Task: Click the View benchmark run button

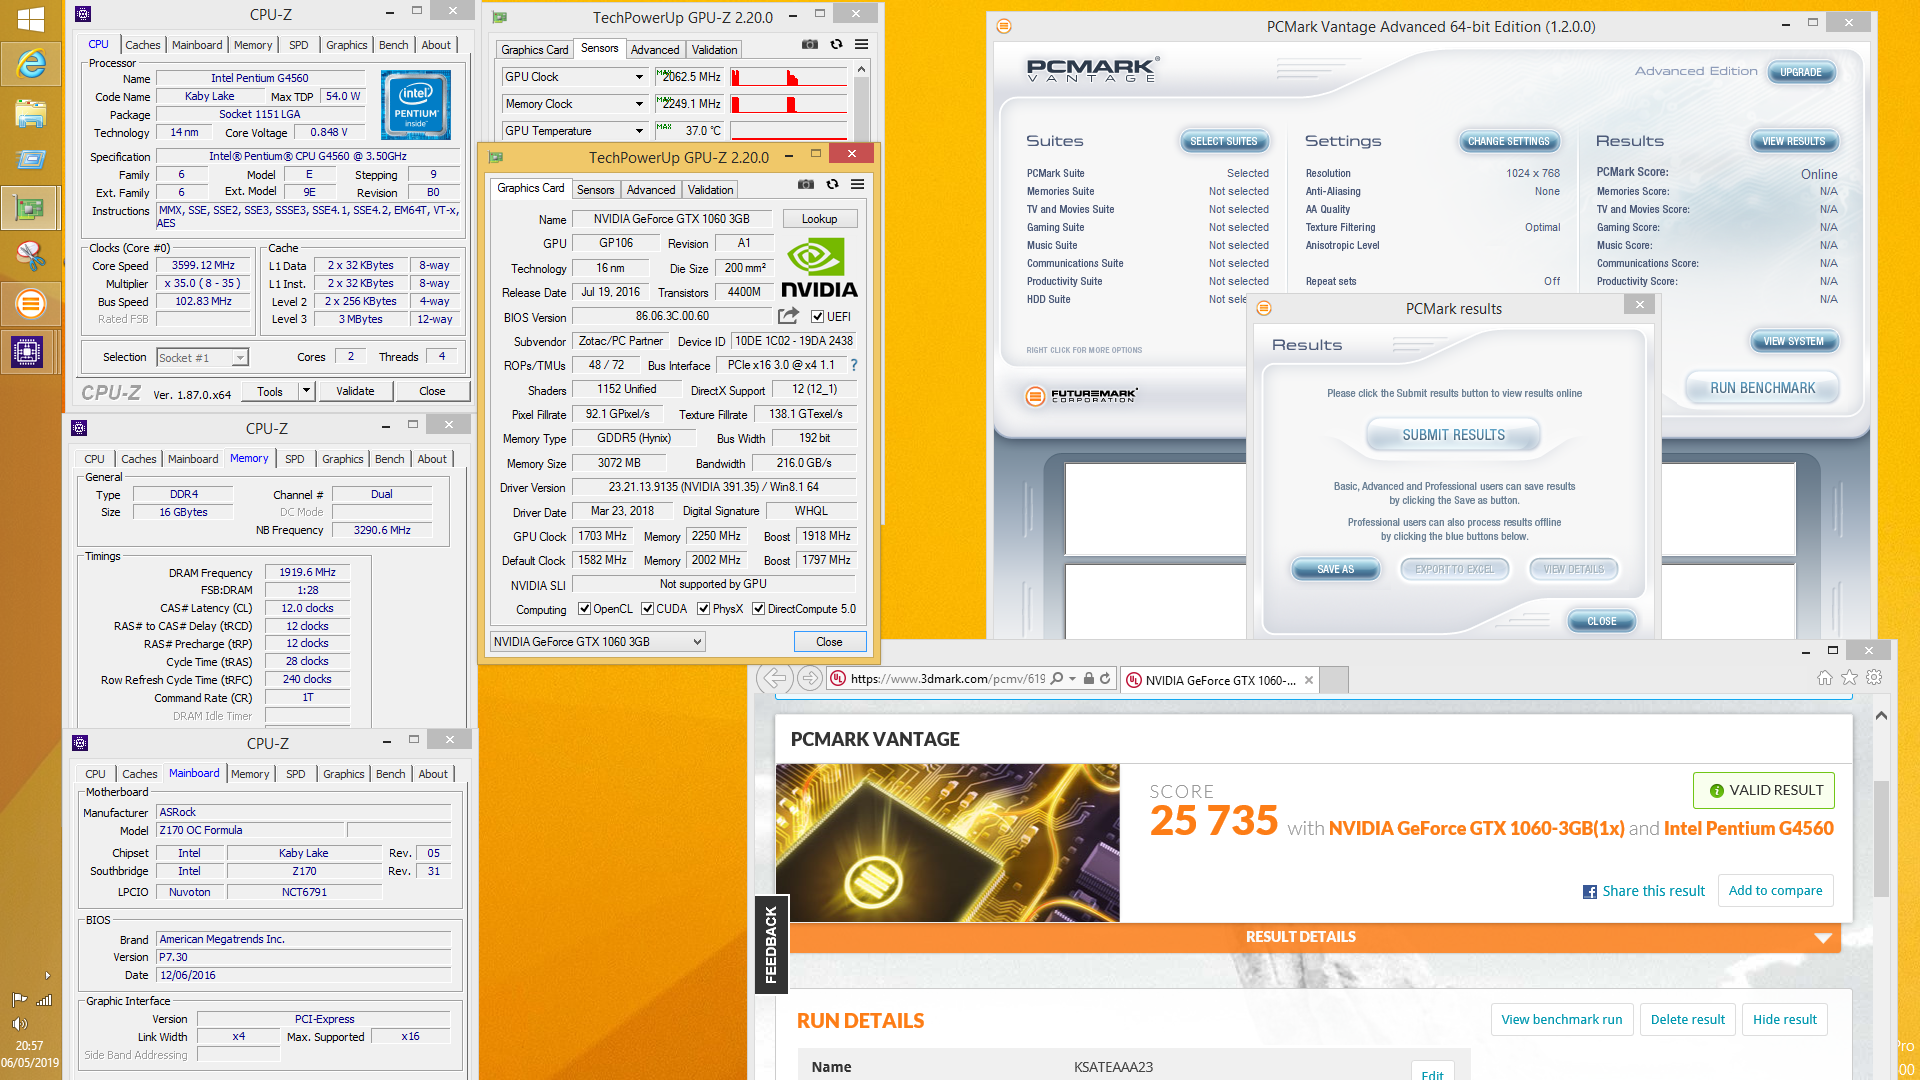Action: (1562, 1019)
